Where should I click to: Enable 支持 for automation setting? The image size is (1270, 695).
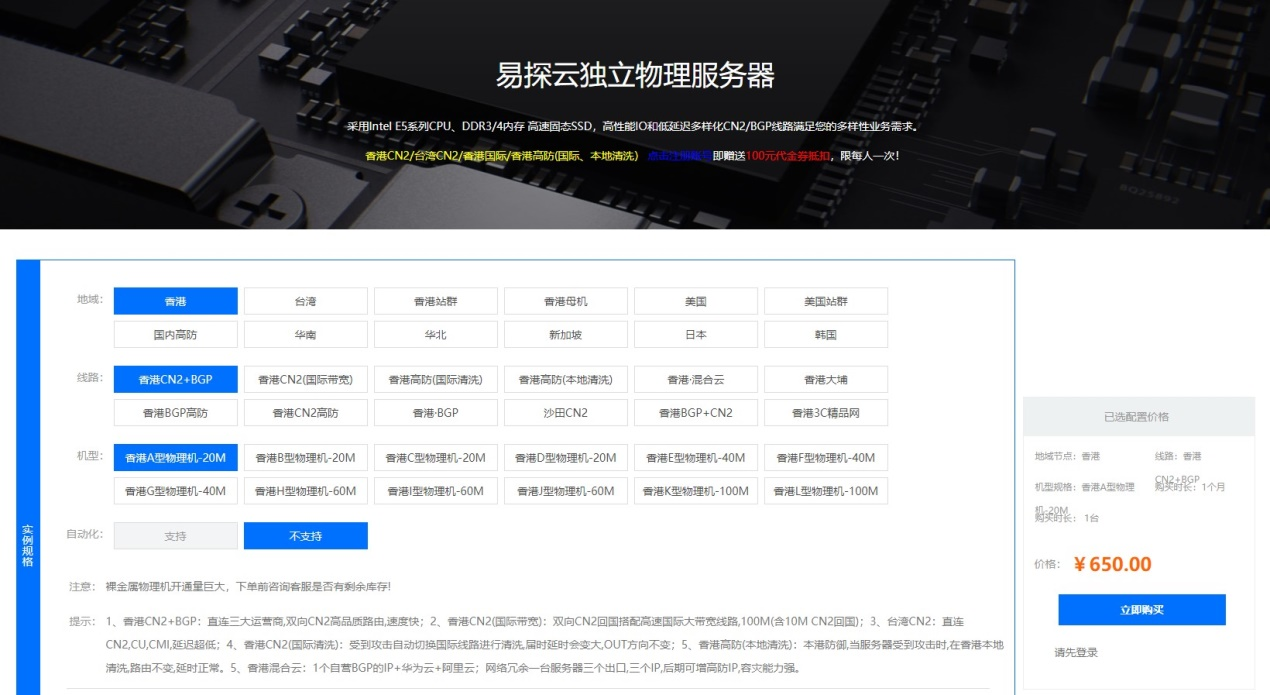click(x=176, y=535)
